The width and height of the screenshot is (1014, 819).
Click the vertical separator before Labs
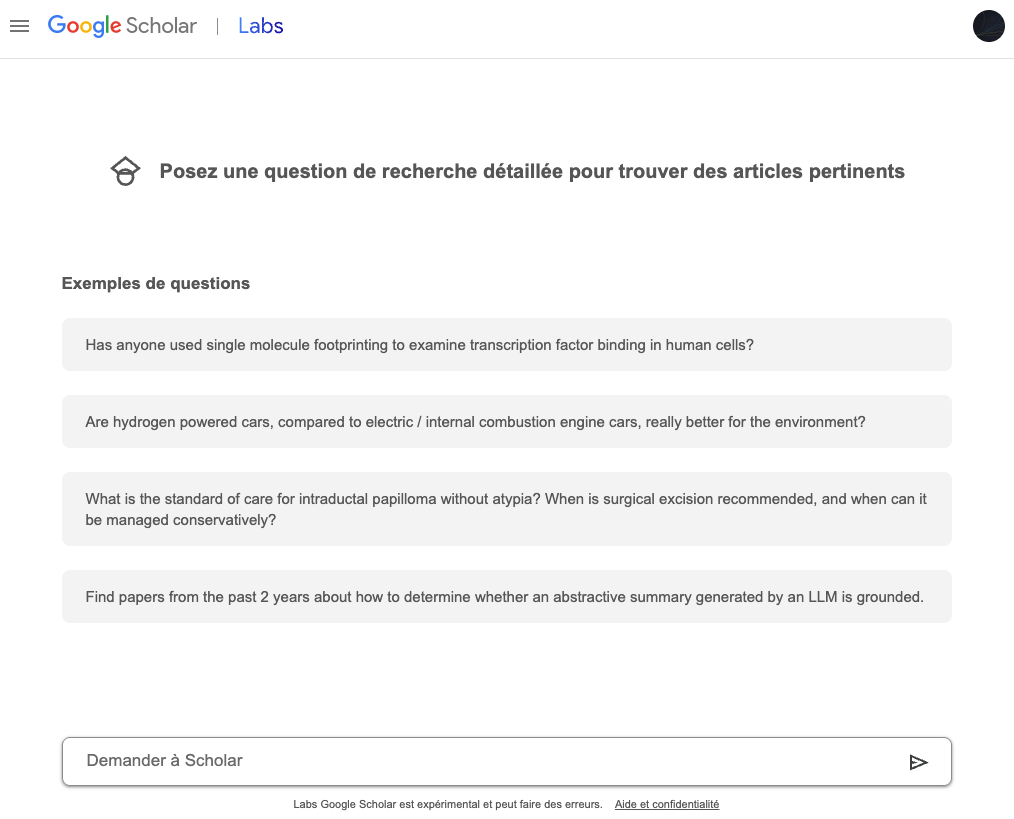(217, 26)
